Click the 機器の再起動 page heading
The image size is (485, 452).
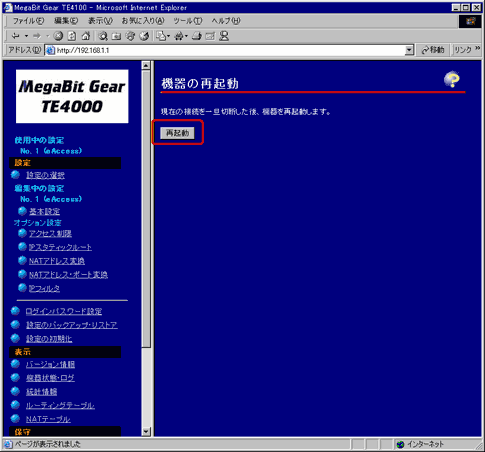tap(200, 83)
